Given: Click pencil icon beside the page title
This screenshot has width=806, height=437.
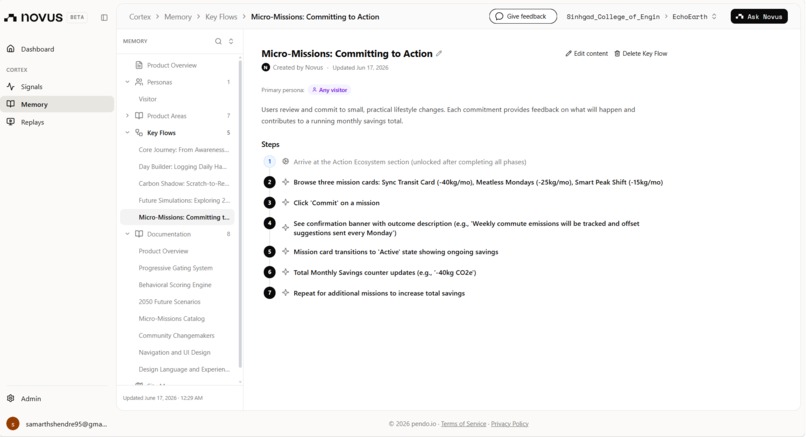Looking at the screenshot, I should click(x=439, y=53).
